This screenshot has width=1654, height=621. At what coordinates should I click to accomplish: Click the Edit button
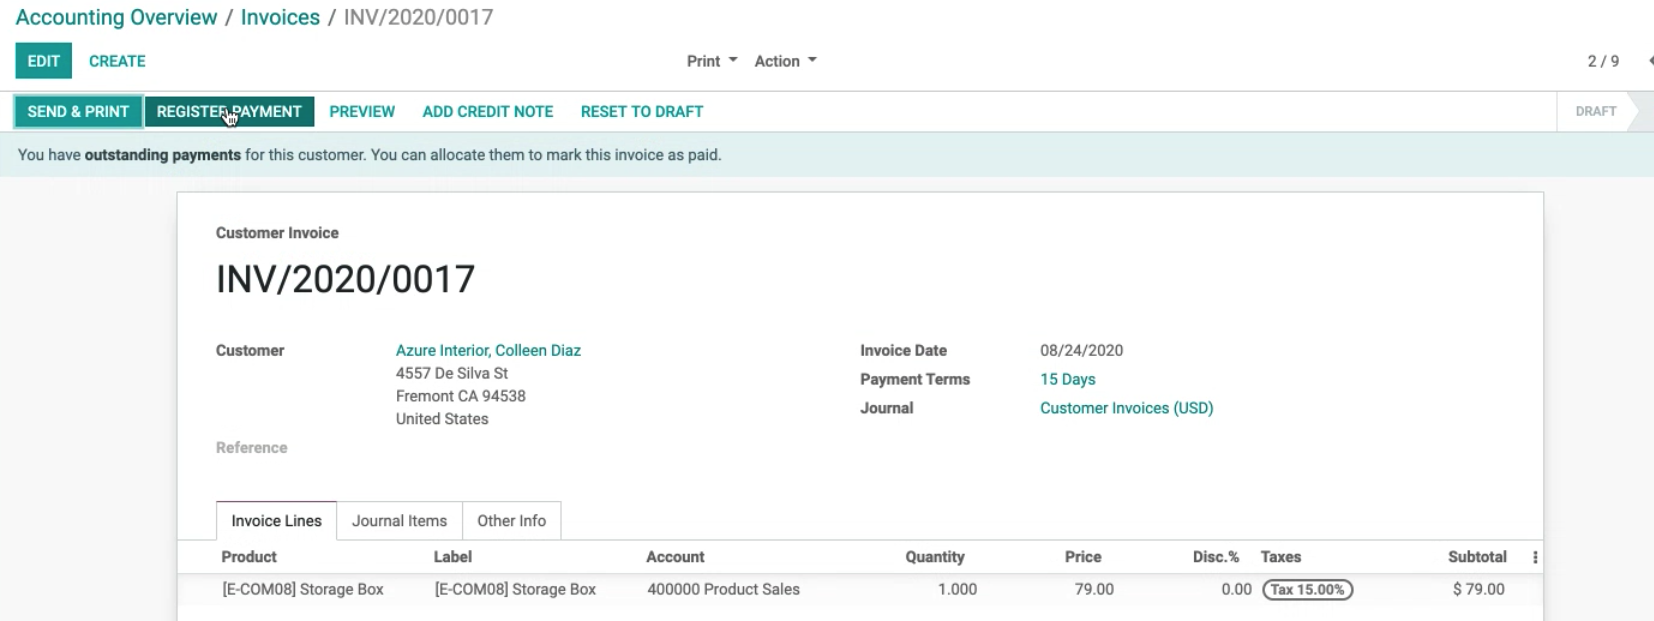pyautogui.click(x=43, y=61)
